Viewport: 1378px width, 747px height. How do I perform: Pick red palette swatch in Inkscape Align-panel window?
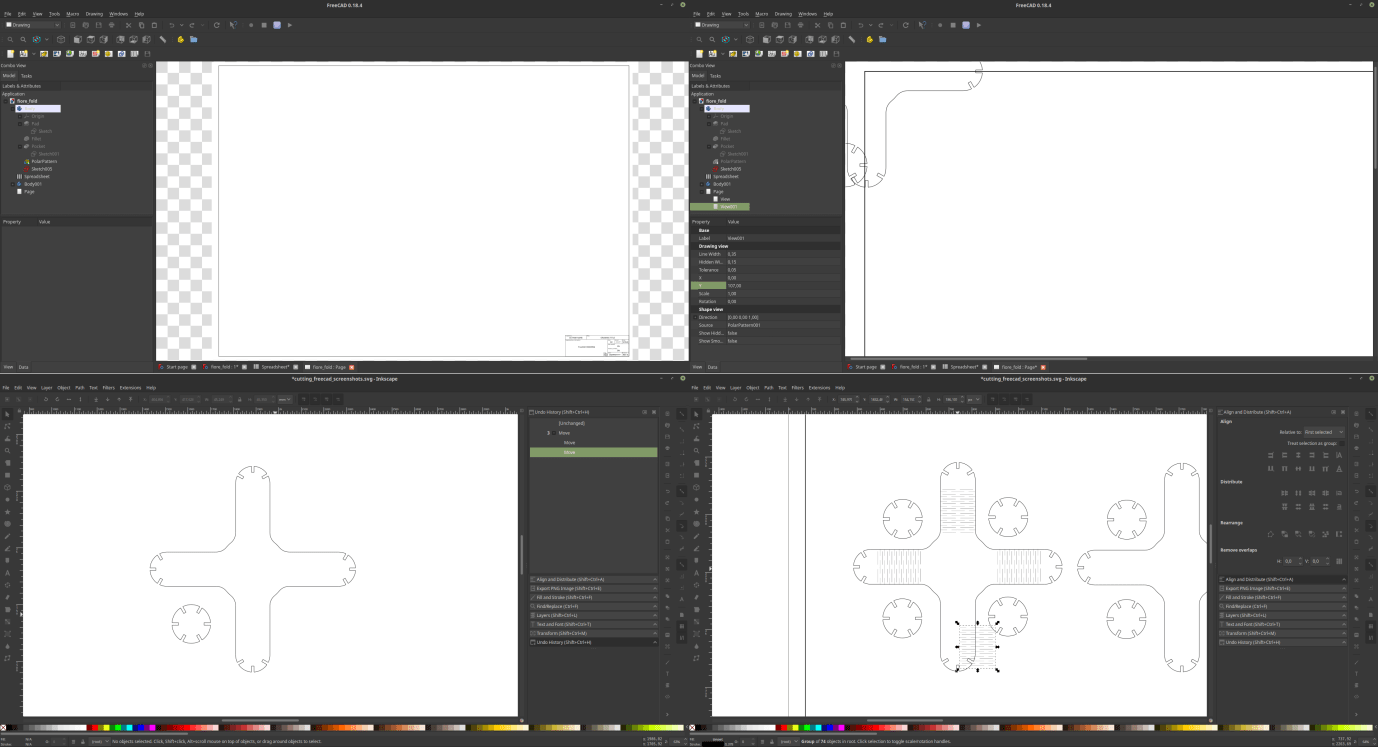click(x=784, y=727)
